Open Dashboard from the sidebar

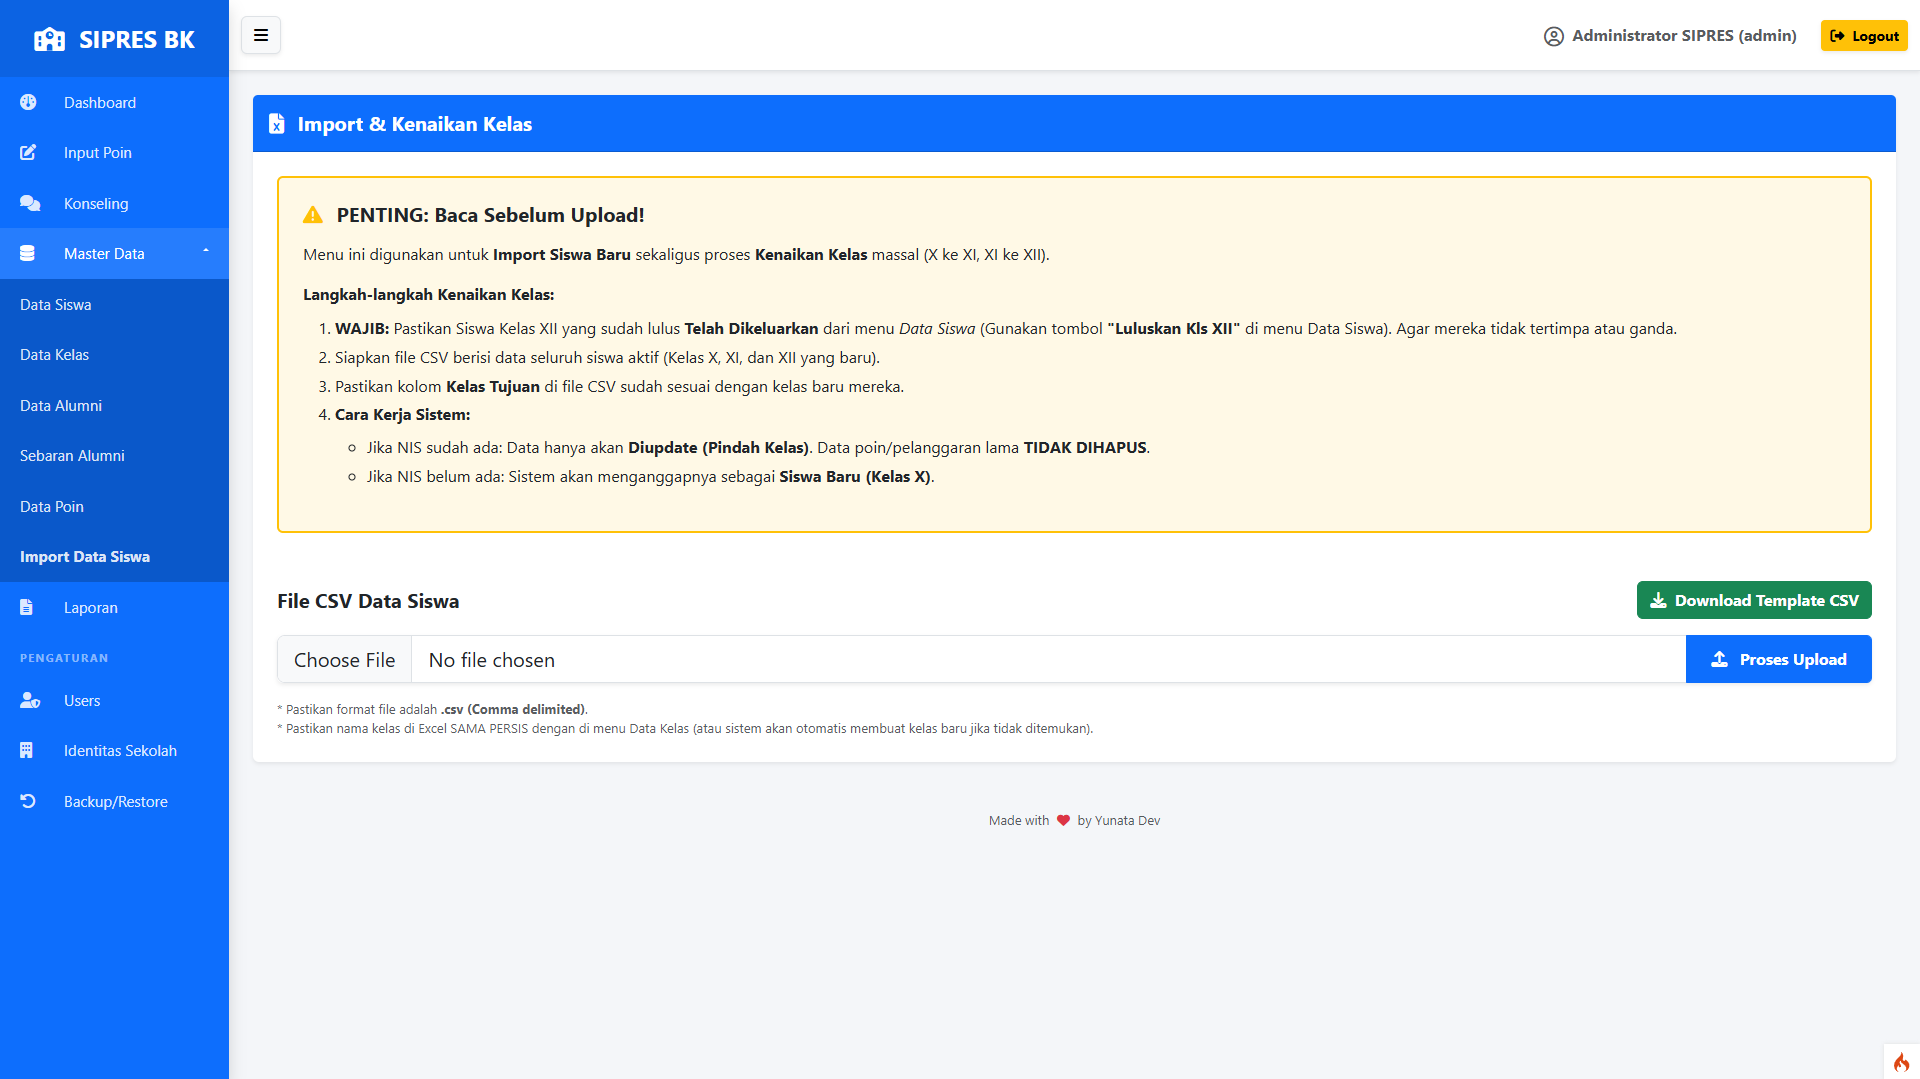point(99,103)
